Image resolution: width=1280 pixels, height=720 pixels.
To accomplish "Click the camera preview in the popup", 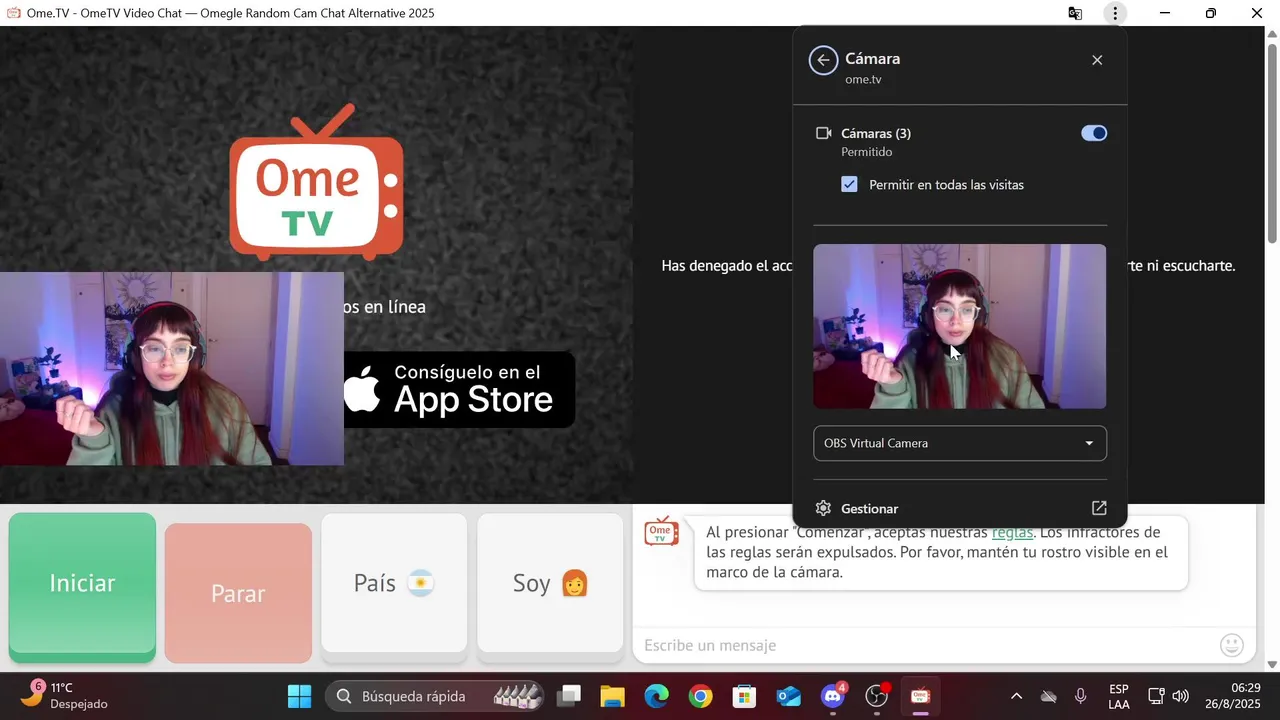I will [960, 326].
